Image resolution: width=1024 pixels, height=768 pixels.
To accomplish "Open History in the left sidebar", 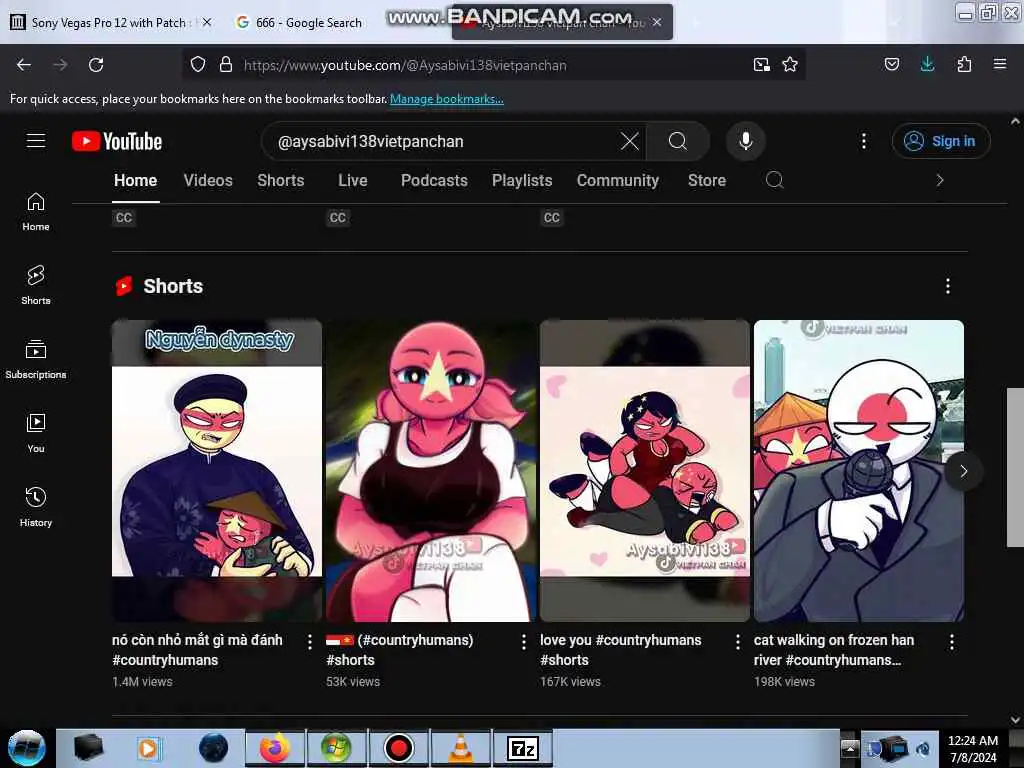I will point(36,507).
